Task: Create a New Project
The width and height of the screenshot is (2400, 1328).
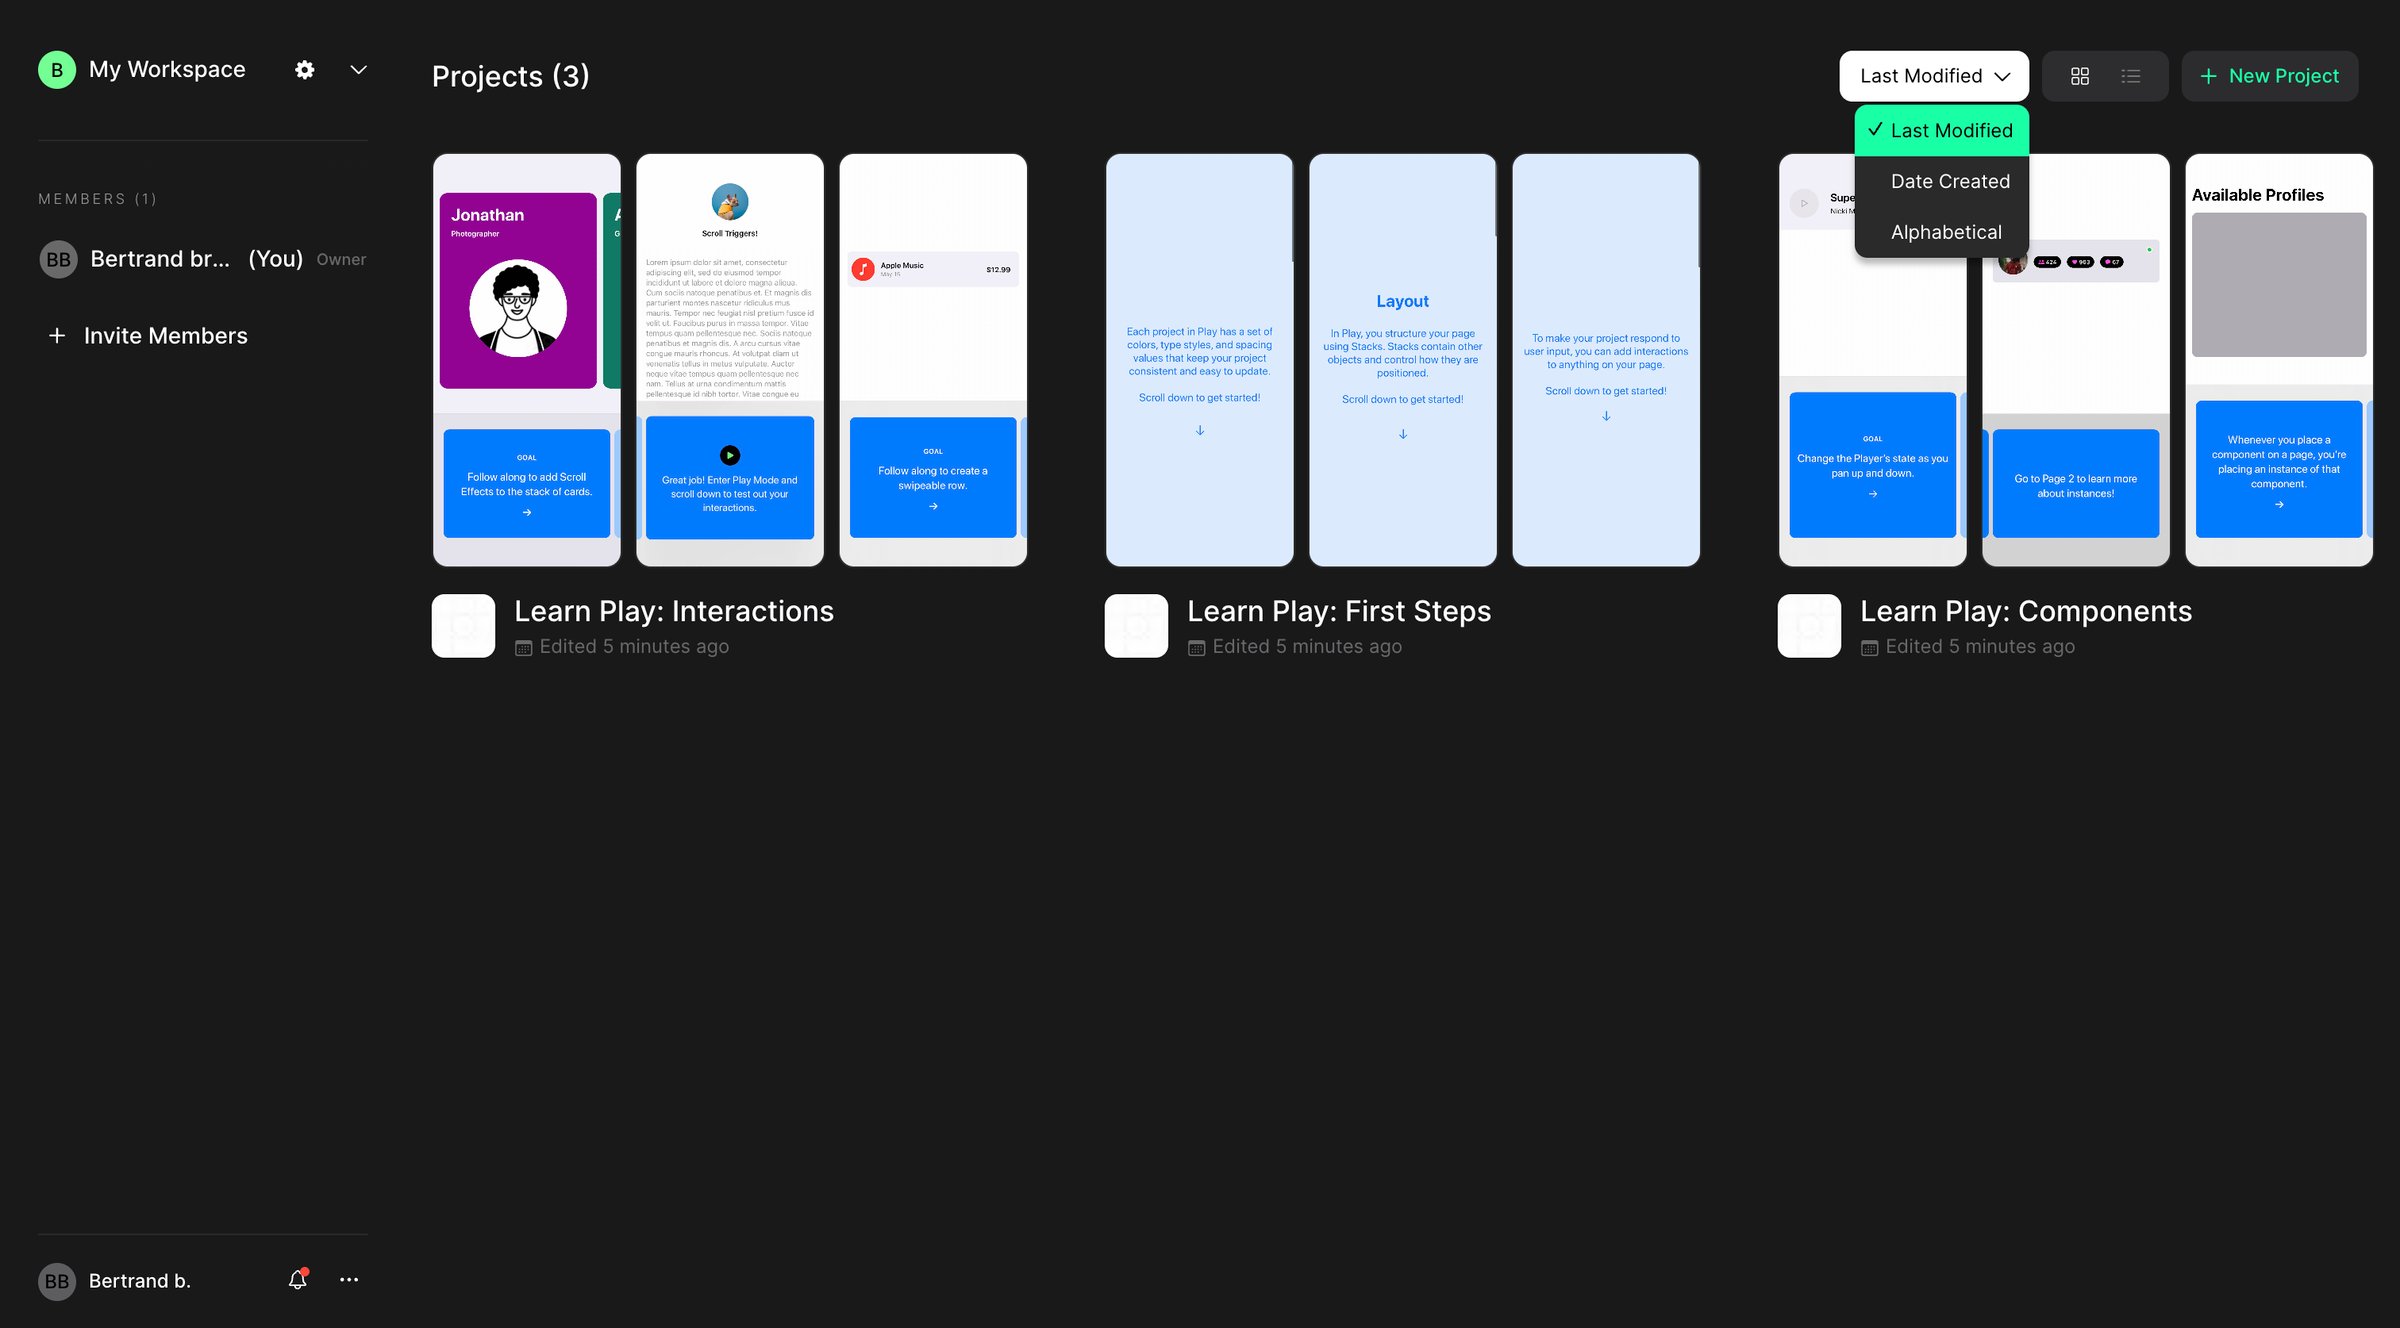Action: coord(2270,76)
